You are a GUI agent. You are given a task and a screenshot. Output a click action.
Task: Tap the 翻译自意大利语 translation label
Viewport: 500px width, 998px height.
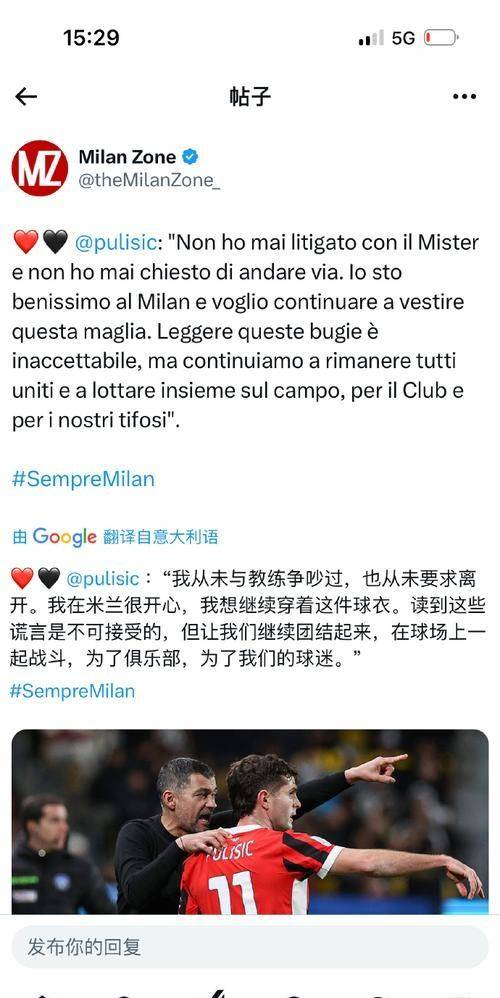160,537
